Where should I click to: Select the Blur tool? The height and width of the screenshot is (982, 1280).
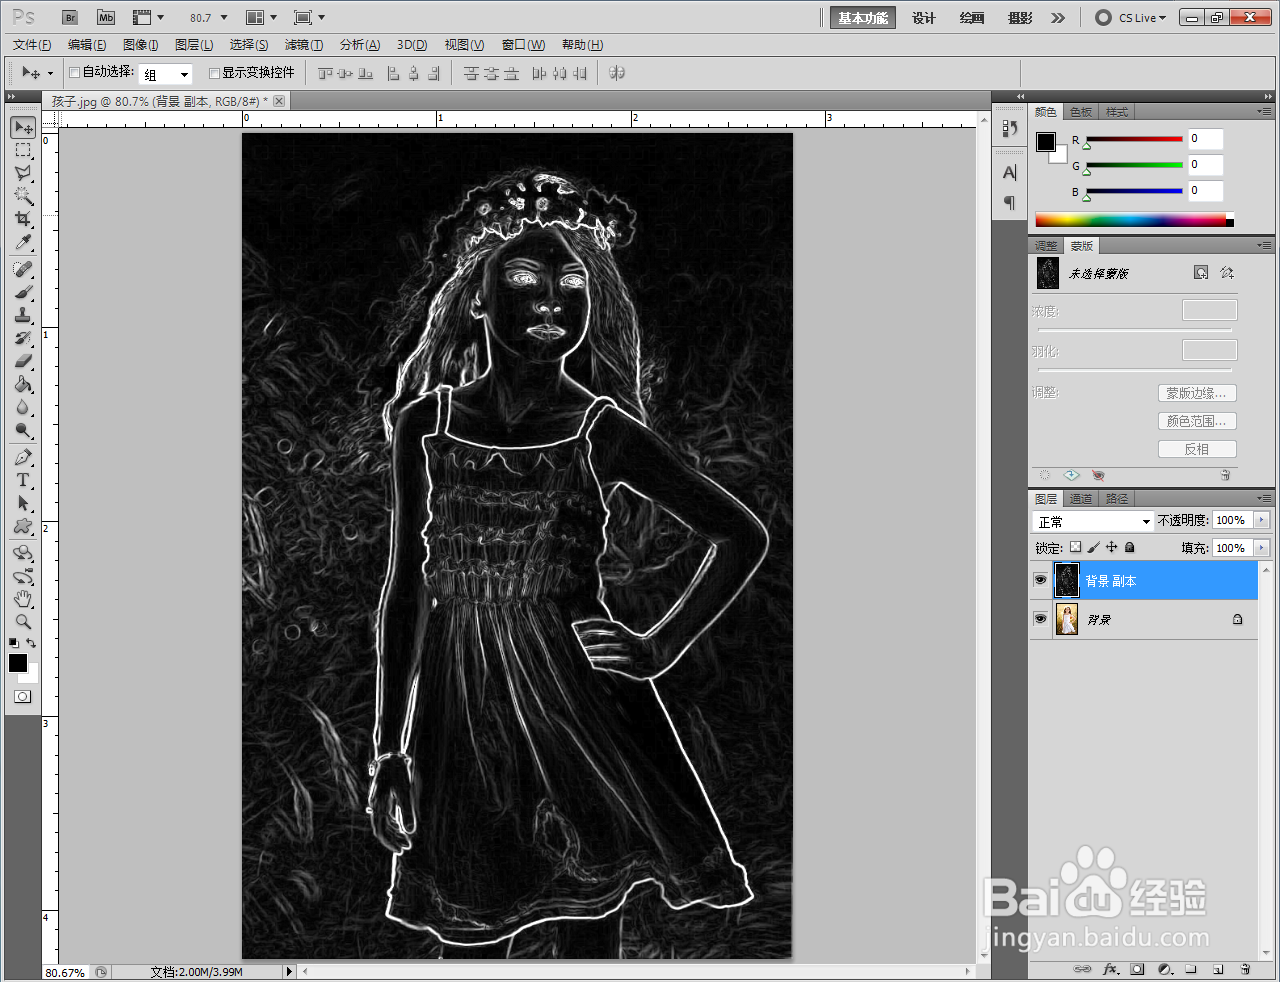coord(23,408)
